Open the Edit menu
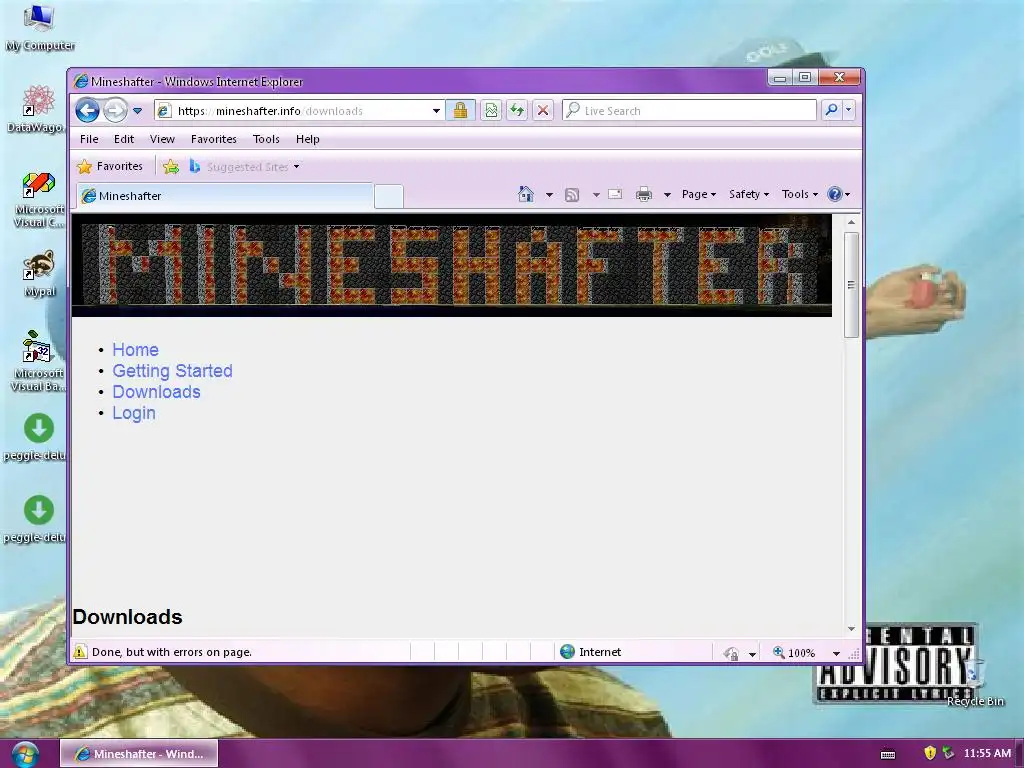The width and height of the screenshot is (1024, 768). coord(123,139)
